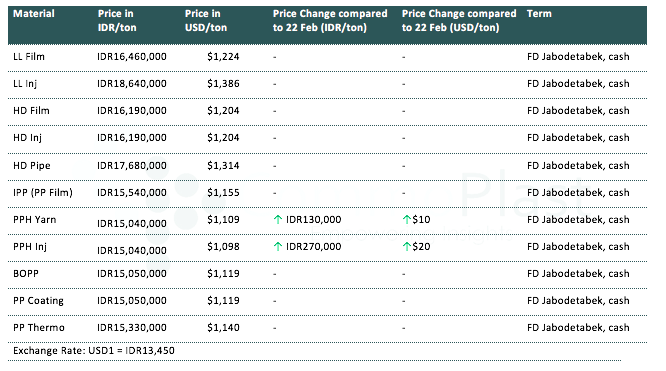The width and height of the screenshot is (666, 371).
Task: Click the Exchange Rate USD1 = IDR13,450 note
Action: click(94, 351)
